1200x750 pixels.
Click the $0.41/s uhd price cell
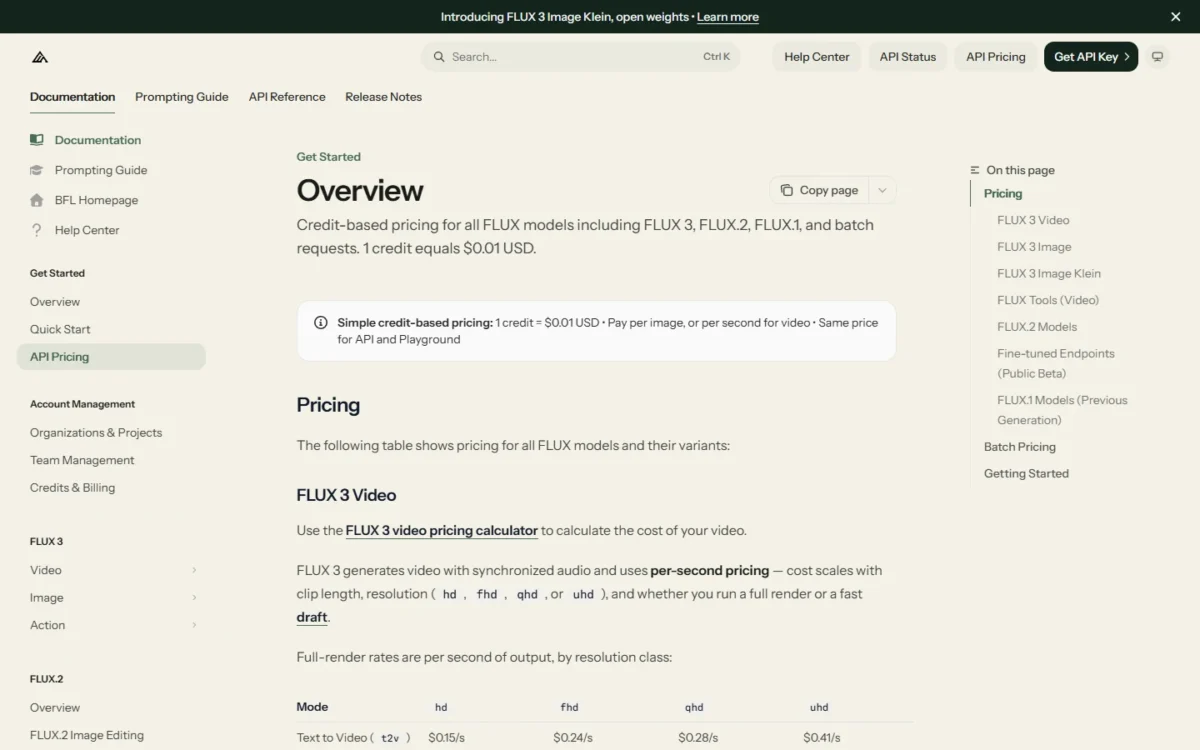(x=822, y=738)
